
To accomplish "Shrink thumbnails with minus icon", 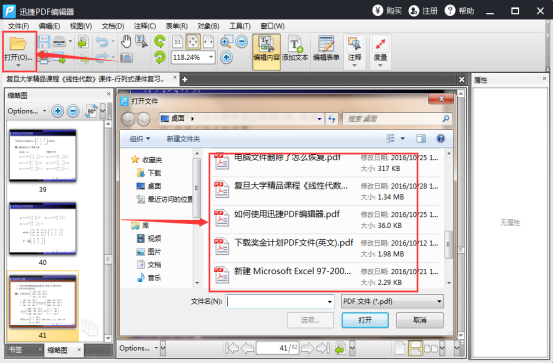I will tap(73, 111).
